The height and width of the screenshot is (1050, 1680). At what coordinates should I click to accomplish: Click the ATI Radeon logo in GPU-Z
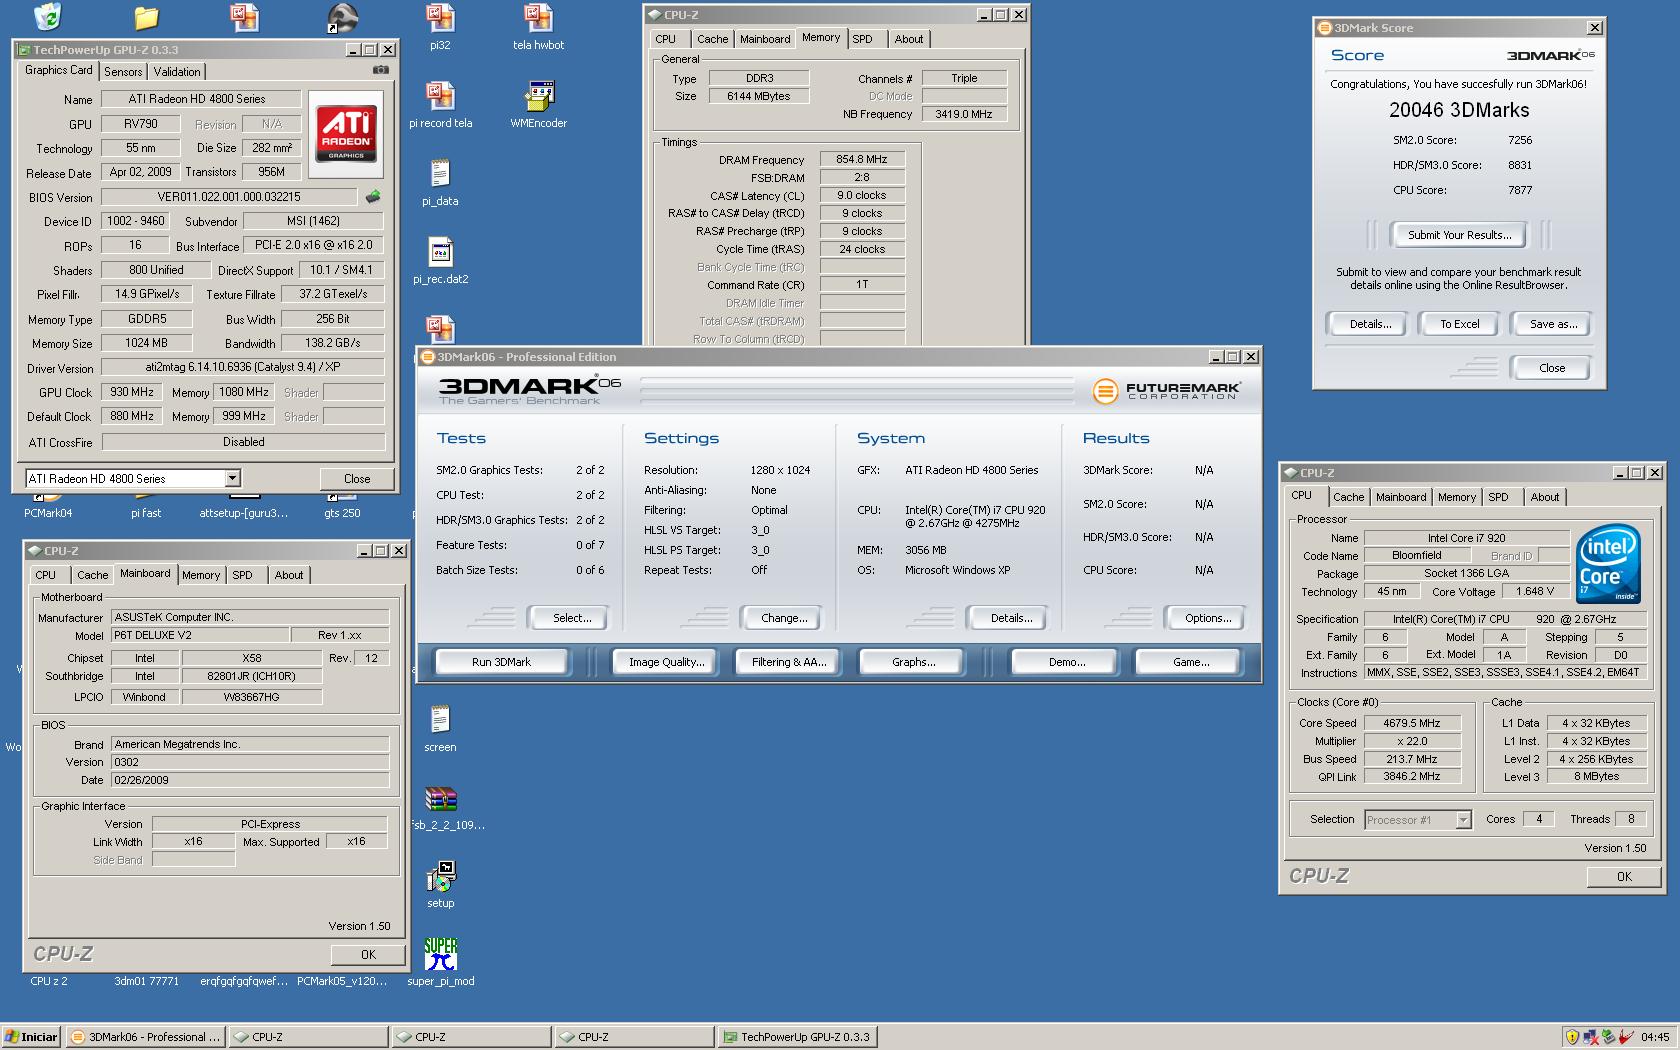(x=346, y=135)
